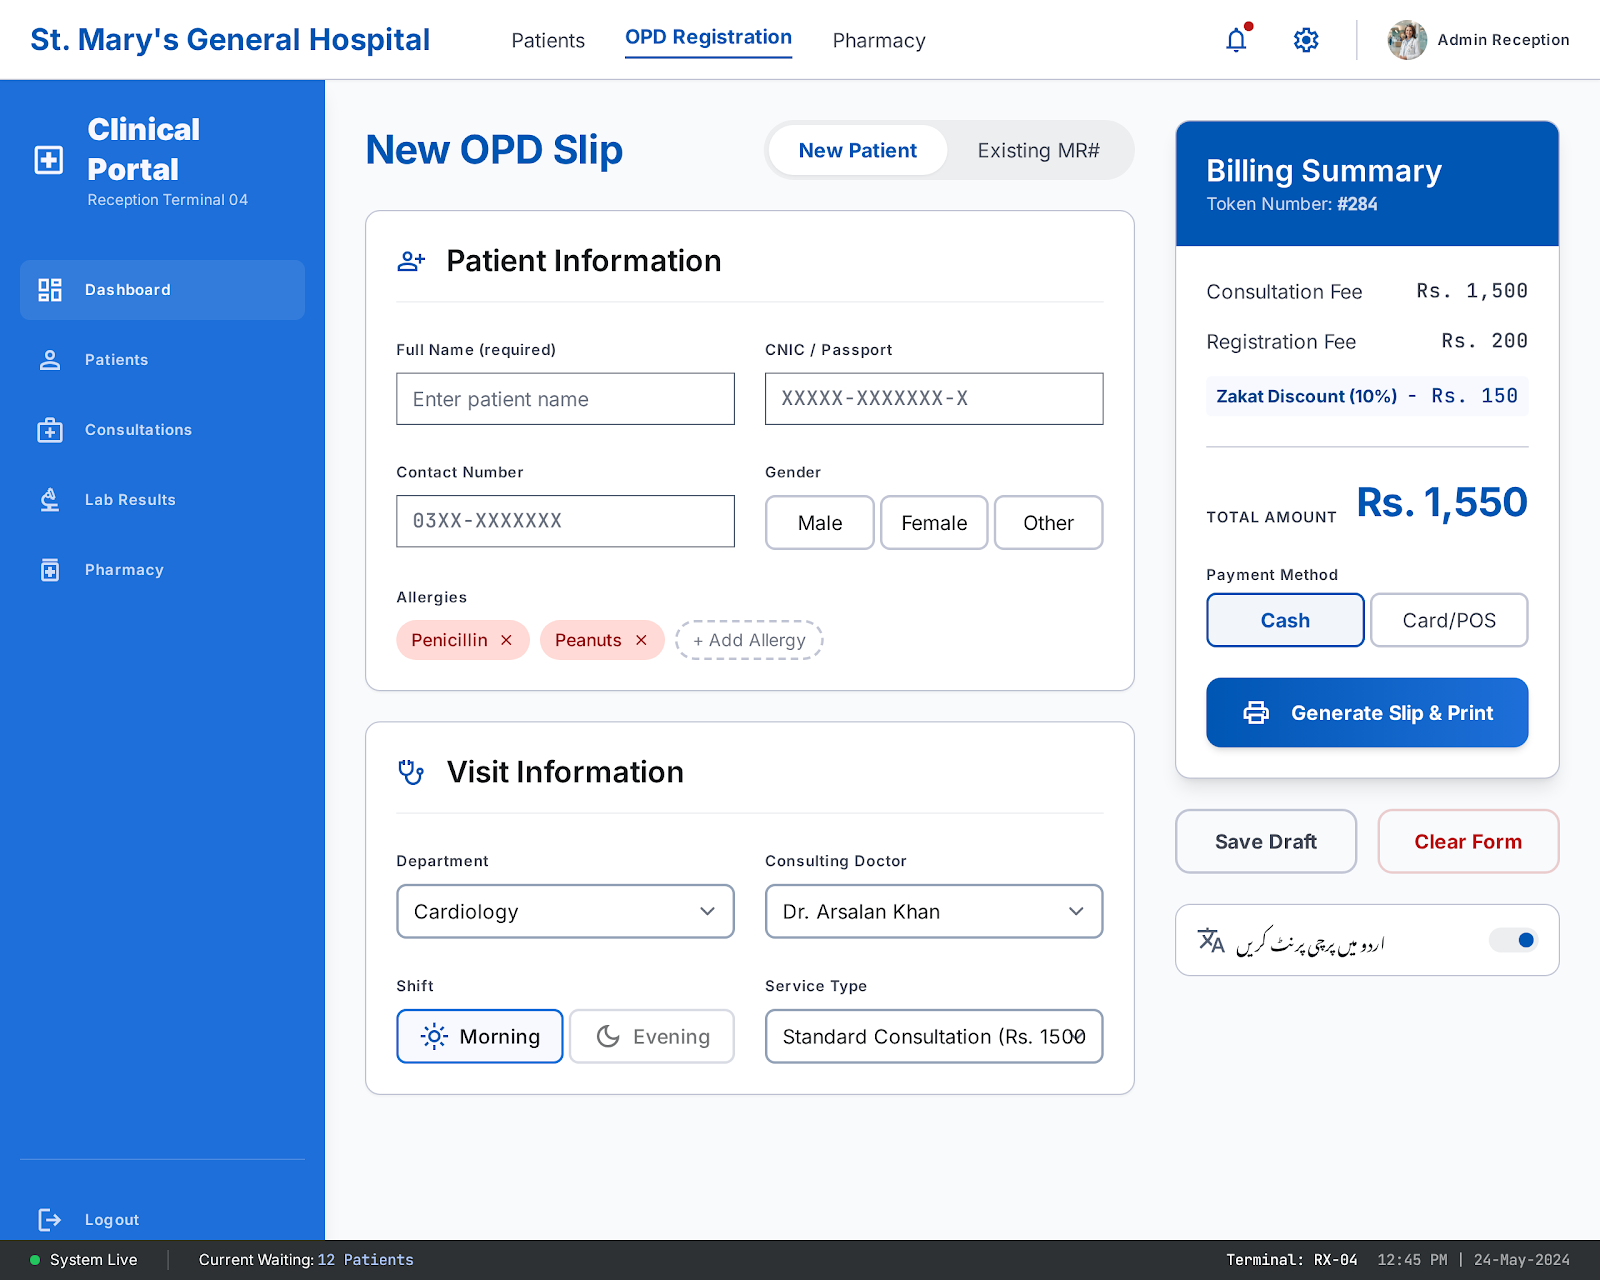
Task: Select Other gender option
Action: 1049,523
